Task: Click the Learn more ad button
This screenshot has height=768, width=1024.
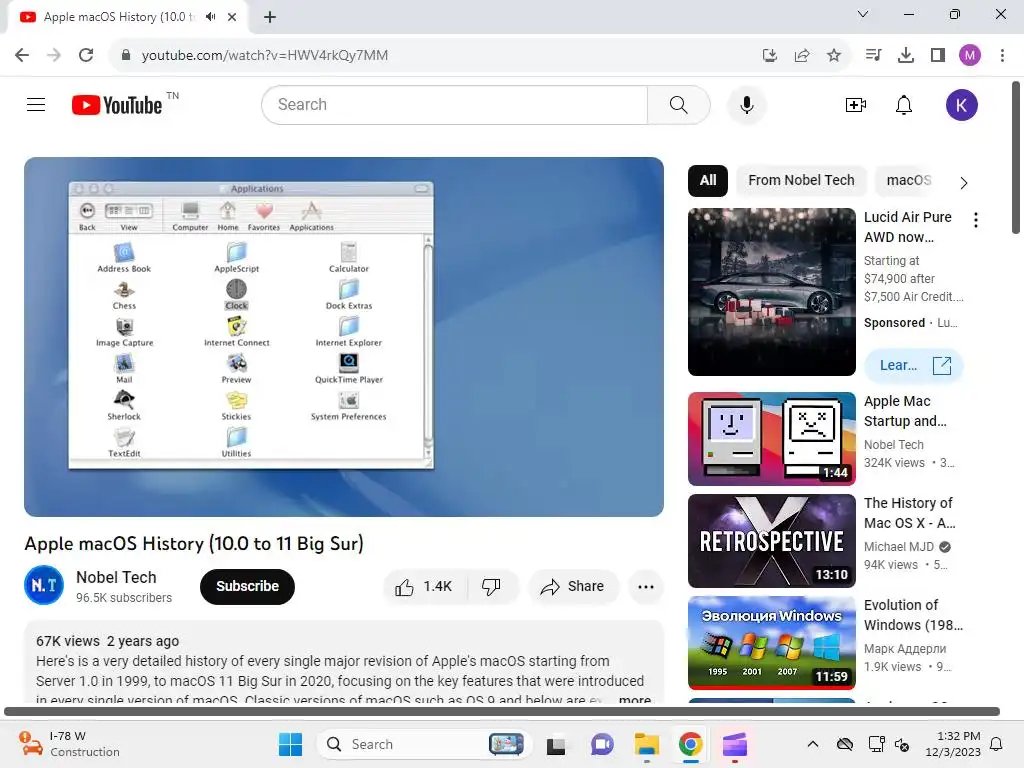Action: coord(914,366)
